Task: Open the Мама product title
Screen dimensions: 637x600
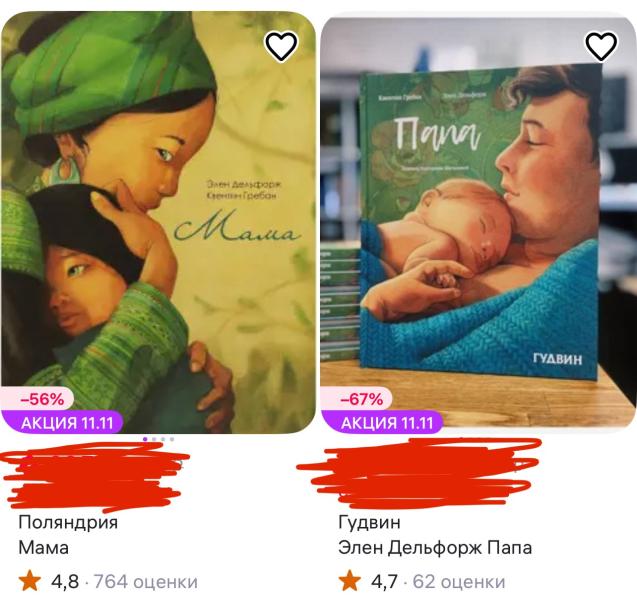Action: coord(43,548)
